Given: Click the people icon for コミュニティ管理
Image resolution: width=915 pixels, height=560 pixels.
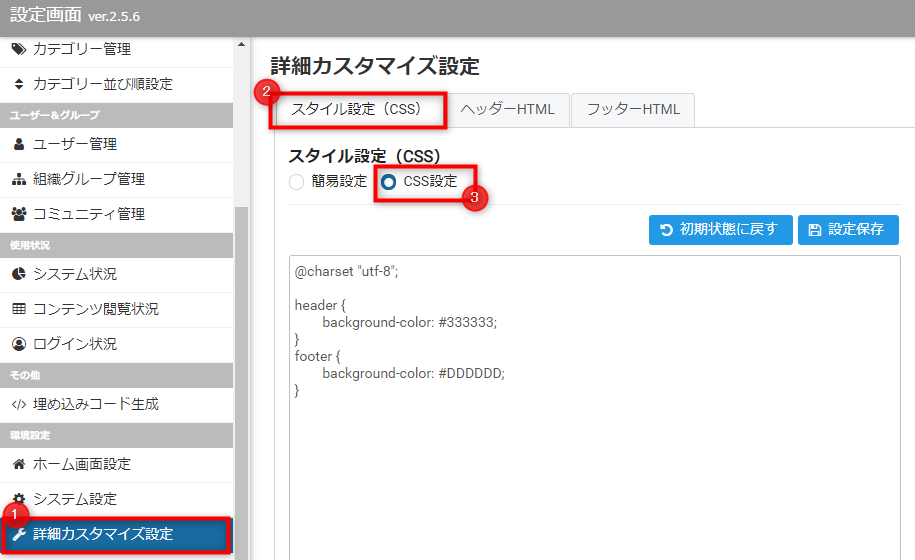Looking at the screenshot, I should pyautogui.click(x=19, y=214).
